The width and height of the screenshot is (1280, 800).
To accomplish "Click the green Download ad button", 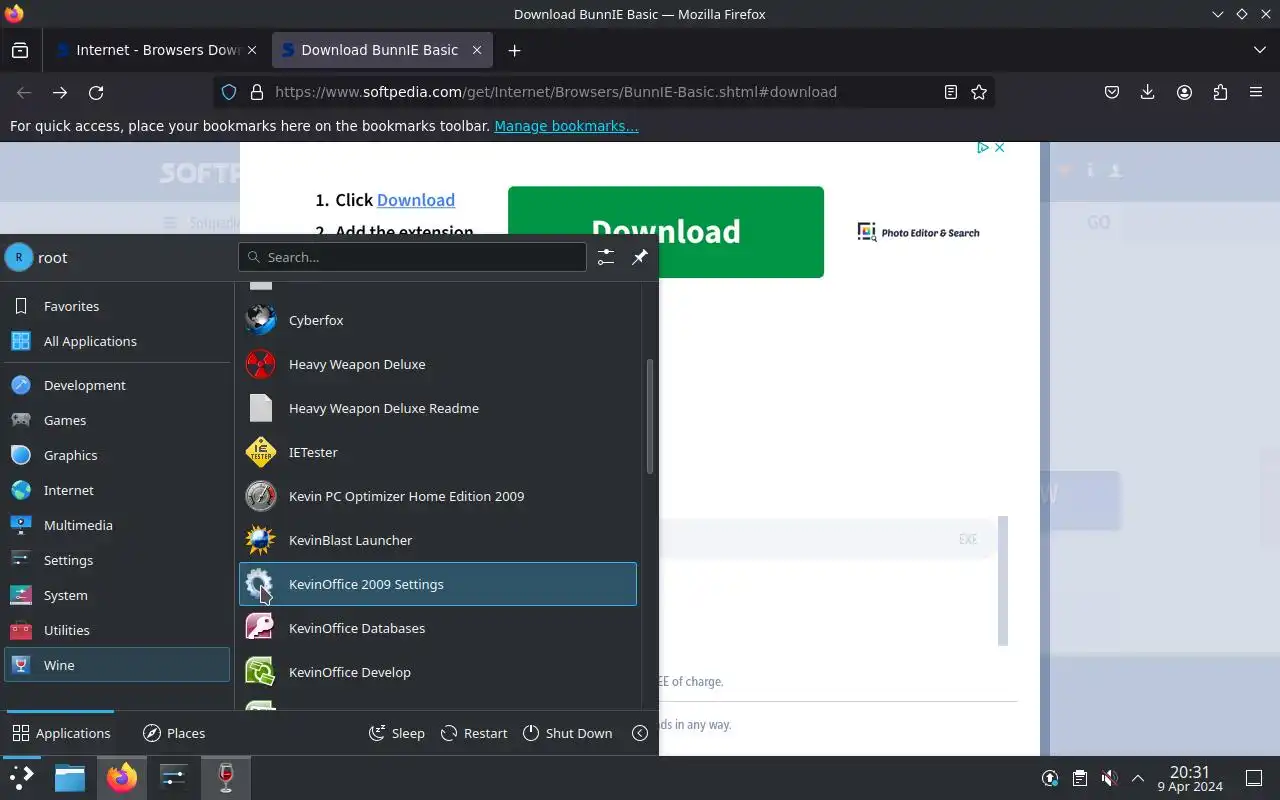I will 666,232.
